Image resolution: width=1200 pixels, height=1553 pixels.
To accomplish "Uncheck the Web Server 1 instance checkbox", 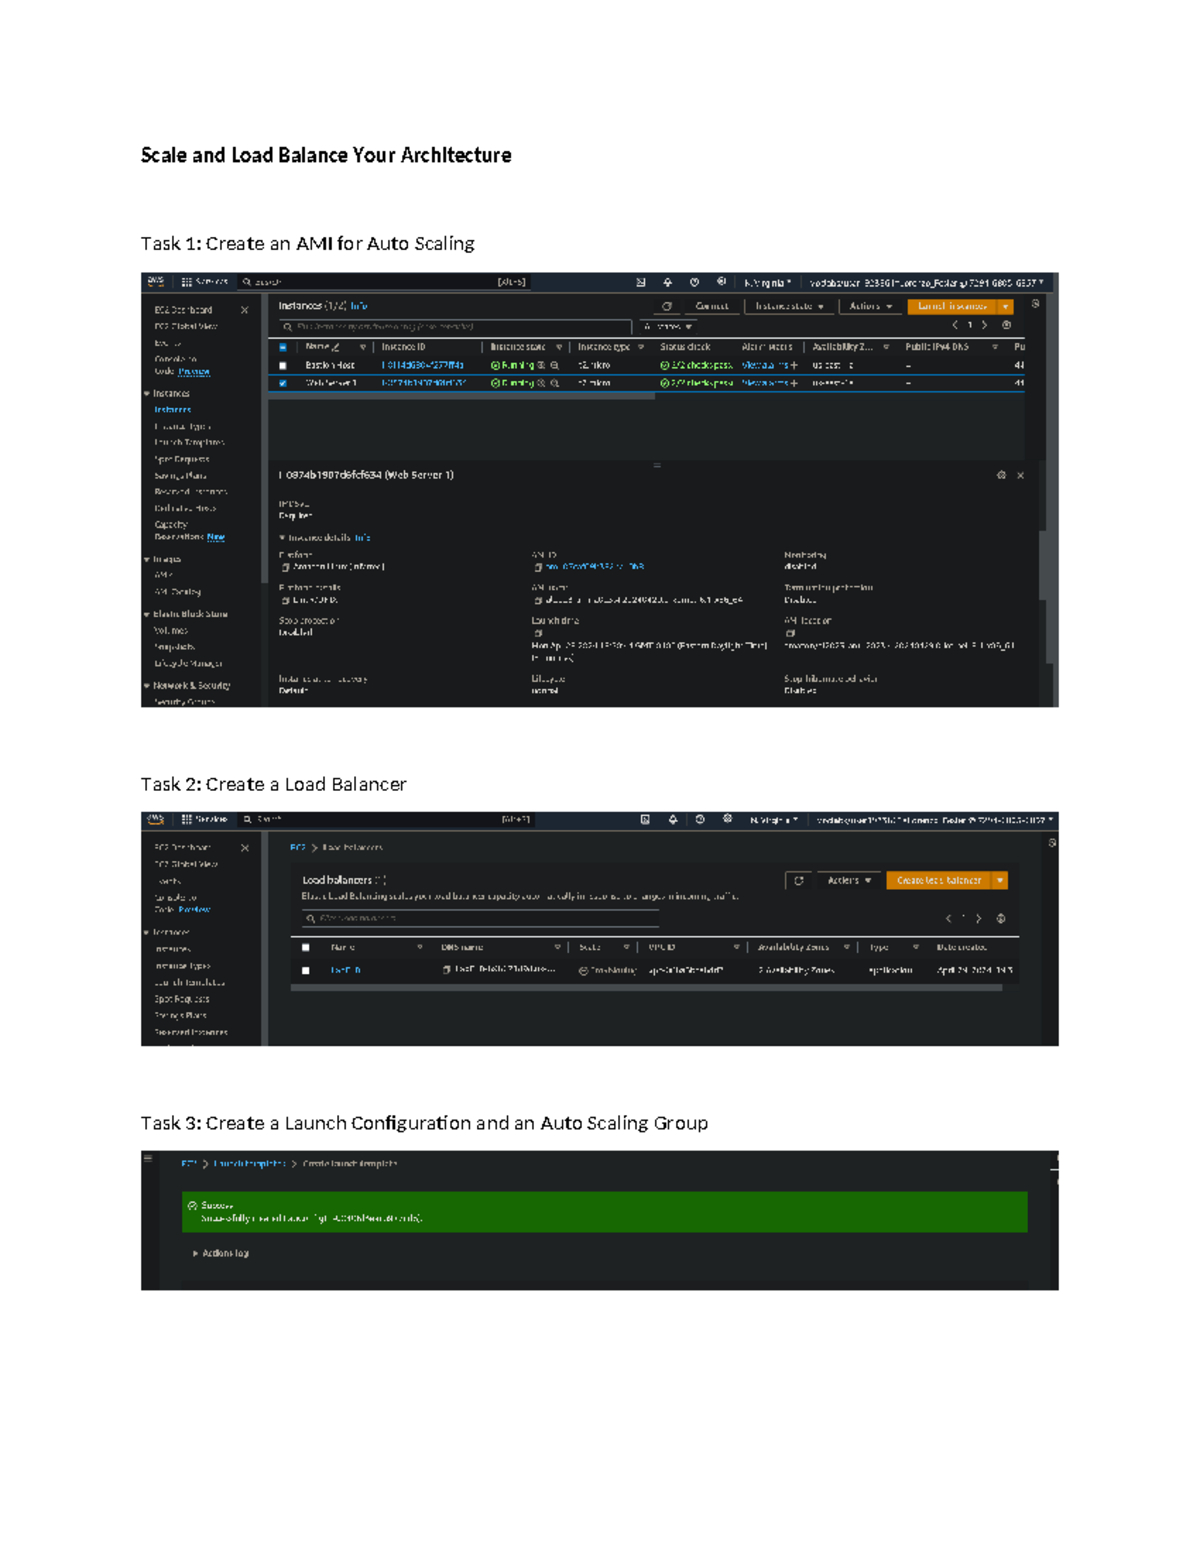I will point(284,382).
